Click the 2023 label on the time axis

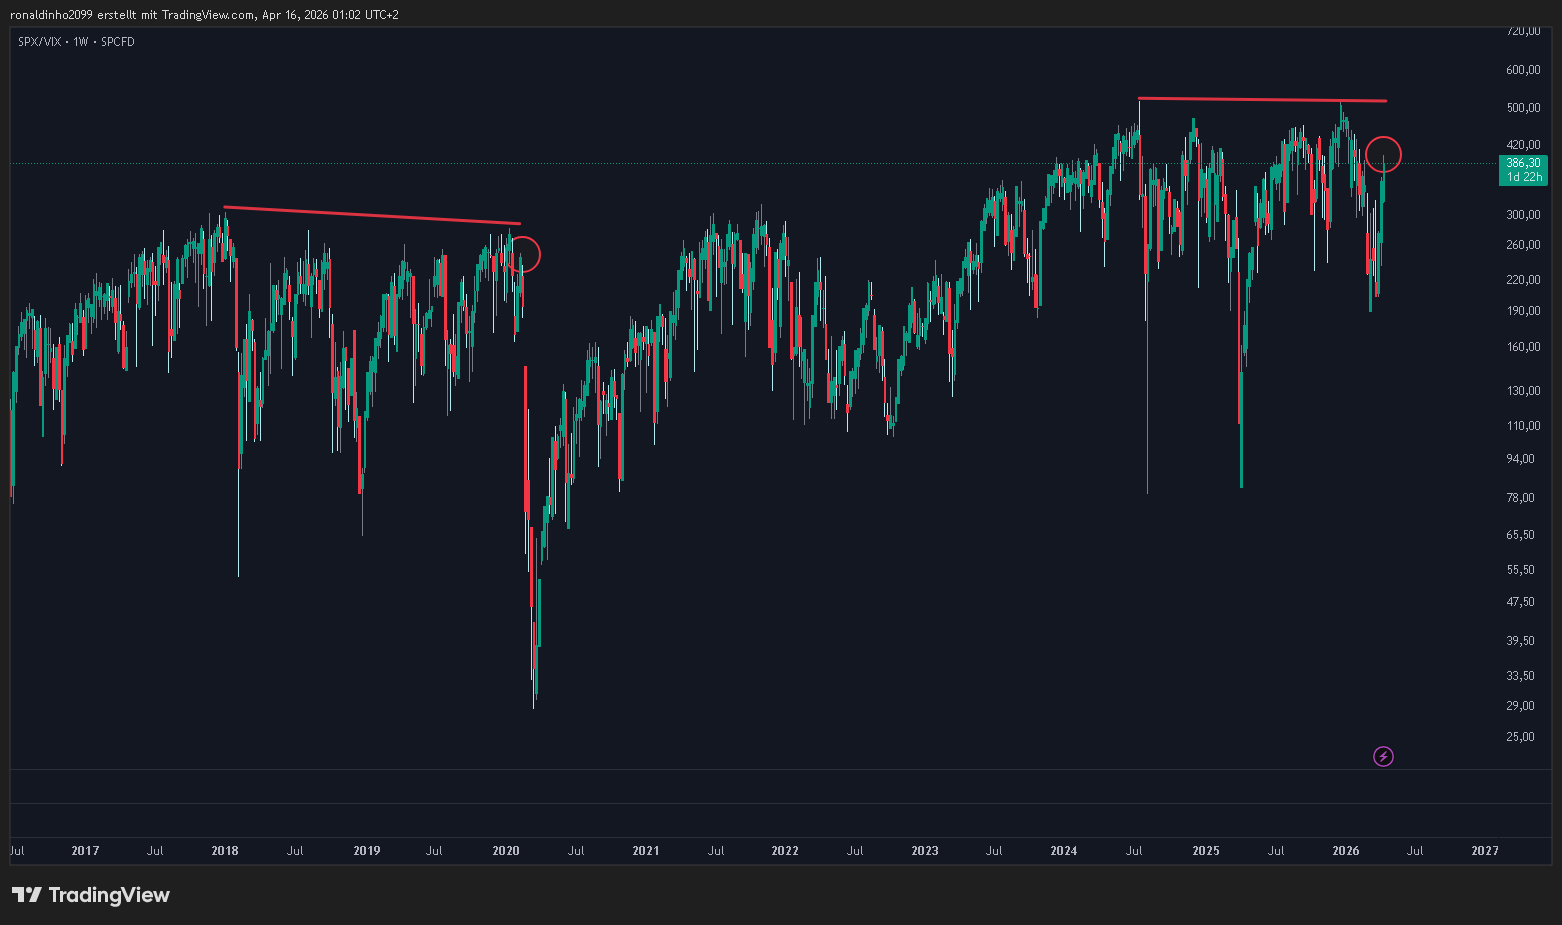925,851
